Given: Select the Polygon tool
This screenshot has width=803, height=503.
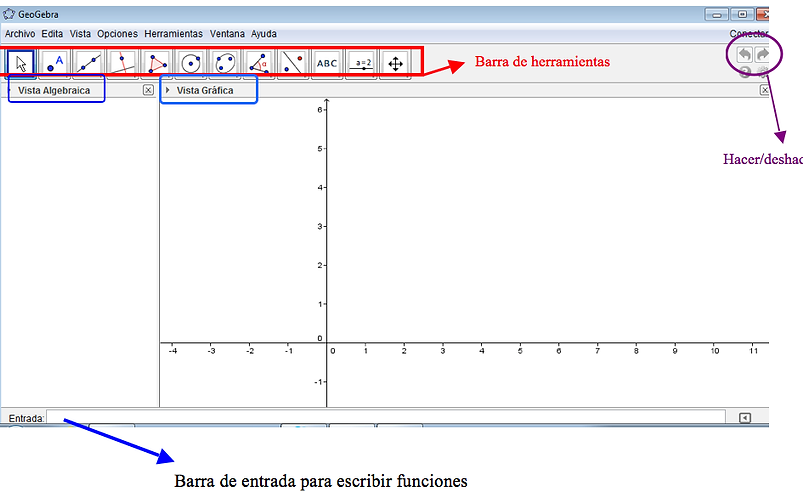Looking at the screenshot, I should 157,64.
